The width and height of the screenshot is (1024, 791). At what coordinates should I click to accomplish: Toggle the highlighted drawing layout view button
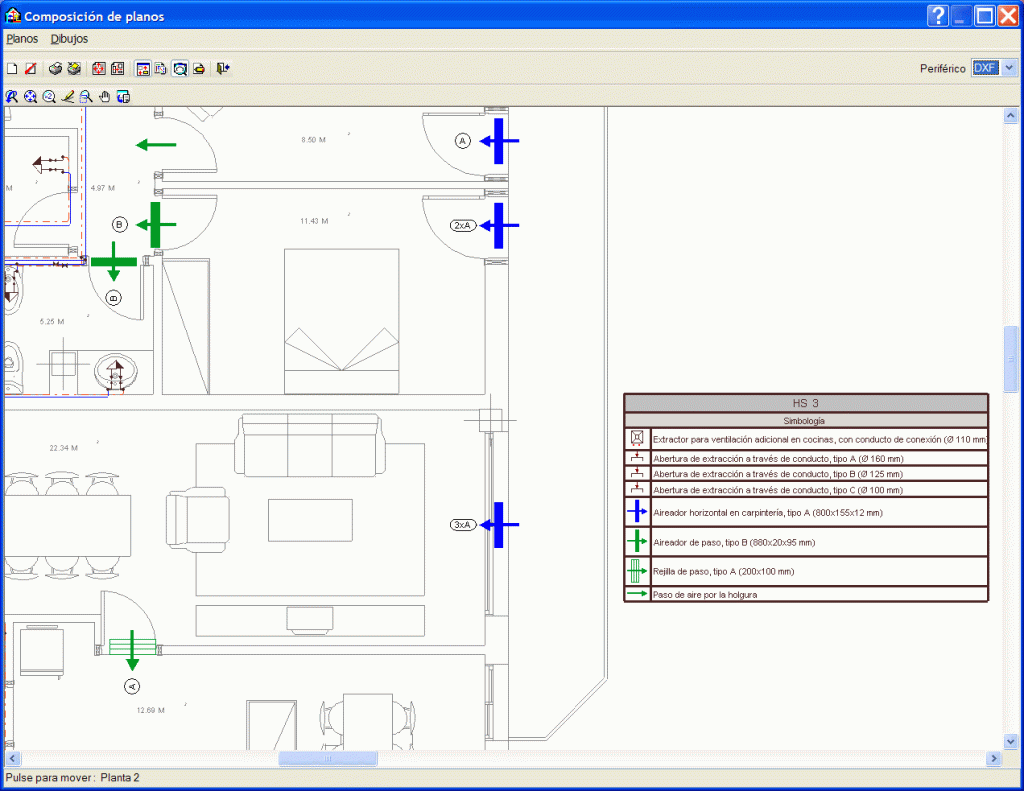tap(143, 69)
